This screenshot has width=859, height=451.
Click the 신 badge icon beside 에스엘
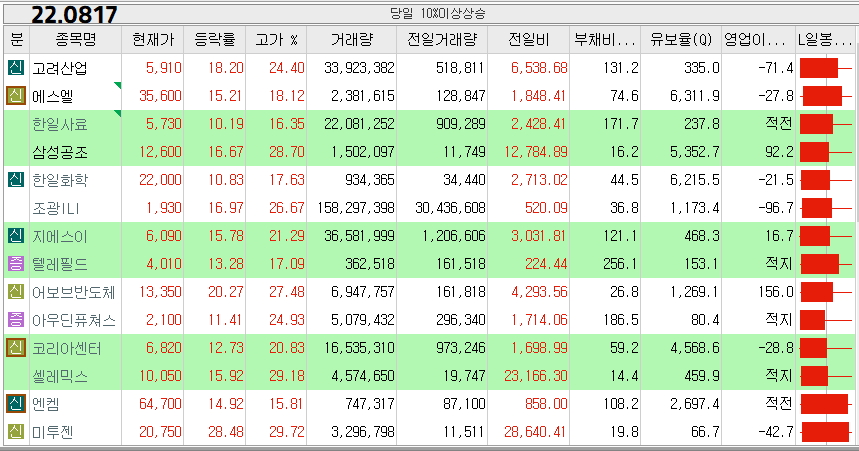click(16, 96)
